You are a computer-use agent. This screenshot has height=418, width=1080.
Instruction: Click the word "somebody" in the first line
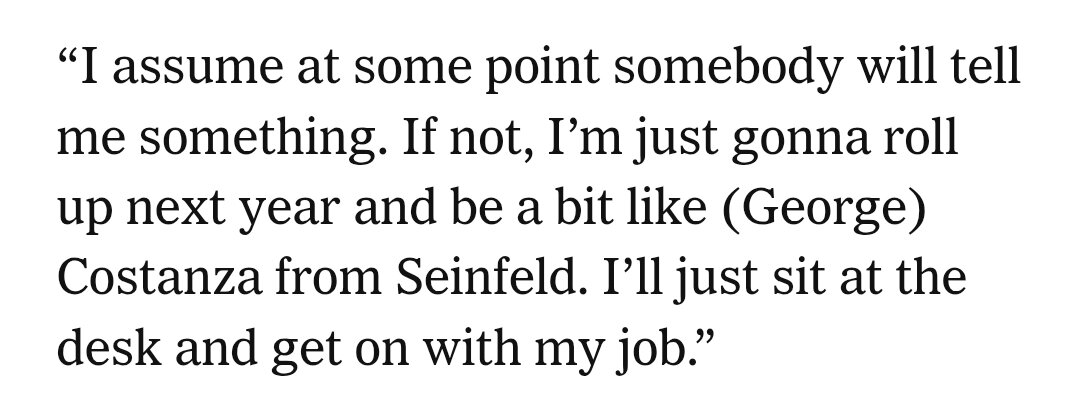pos(727,68)
